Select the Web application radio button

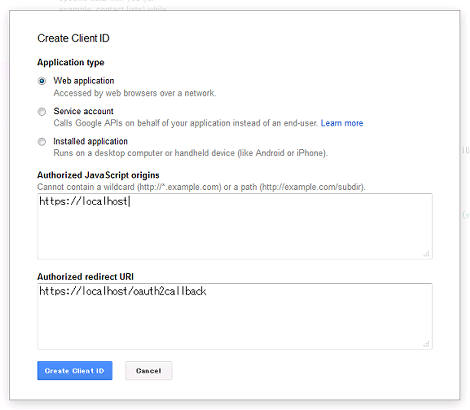(x=42, y=81)
